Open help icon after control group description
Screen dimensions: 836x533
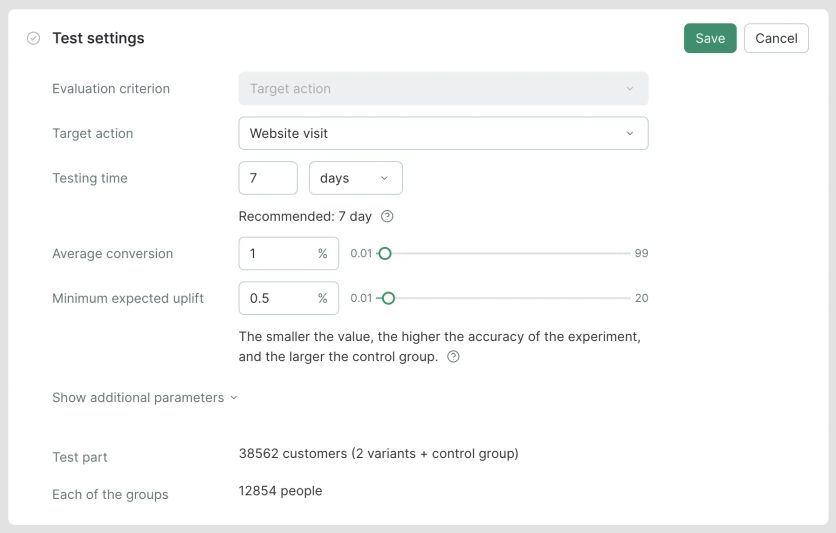(x=453, y=357)
